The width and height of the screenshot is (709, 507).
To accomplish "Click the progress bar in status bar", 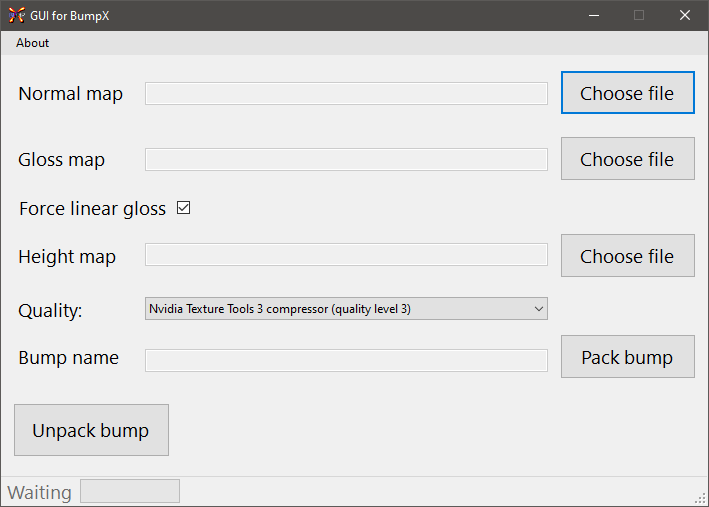I will pos(130,491).
